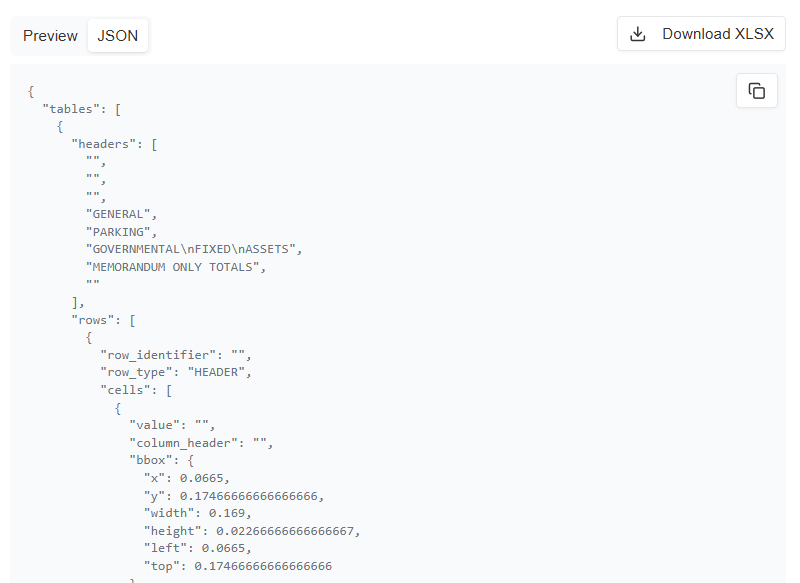This screenshot has height=583, width=800.
Task: Click the Download XLSX button
Action: click(701, 34)
